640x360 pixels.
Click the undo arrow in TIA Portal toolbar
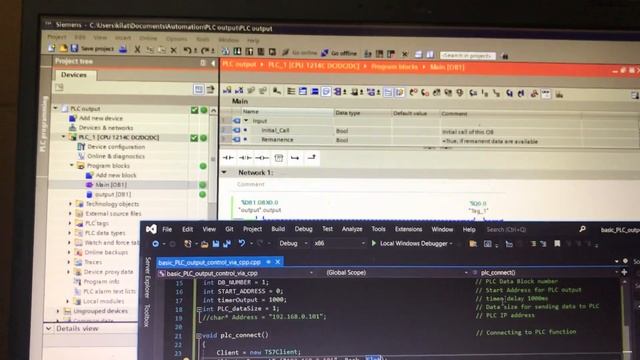[187, 51]
